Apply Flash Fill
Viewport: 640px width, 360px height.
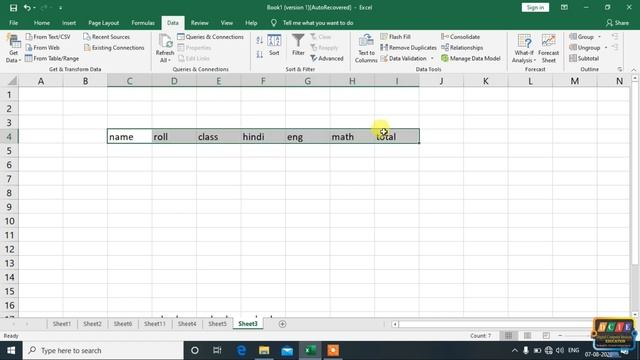point(396,37)
